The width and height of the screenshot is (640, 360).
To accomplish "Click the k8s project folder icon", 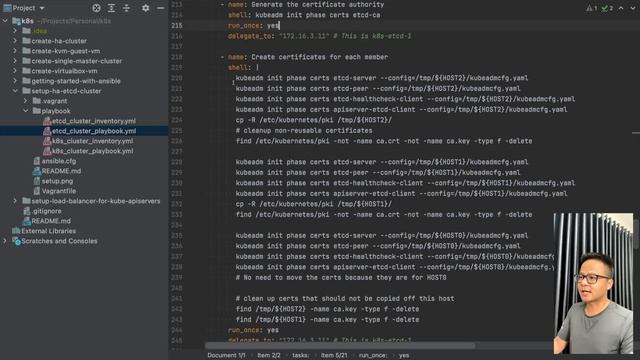I will click(16, 21).
